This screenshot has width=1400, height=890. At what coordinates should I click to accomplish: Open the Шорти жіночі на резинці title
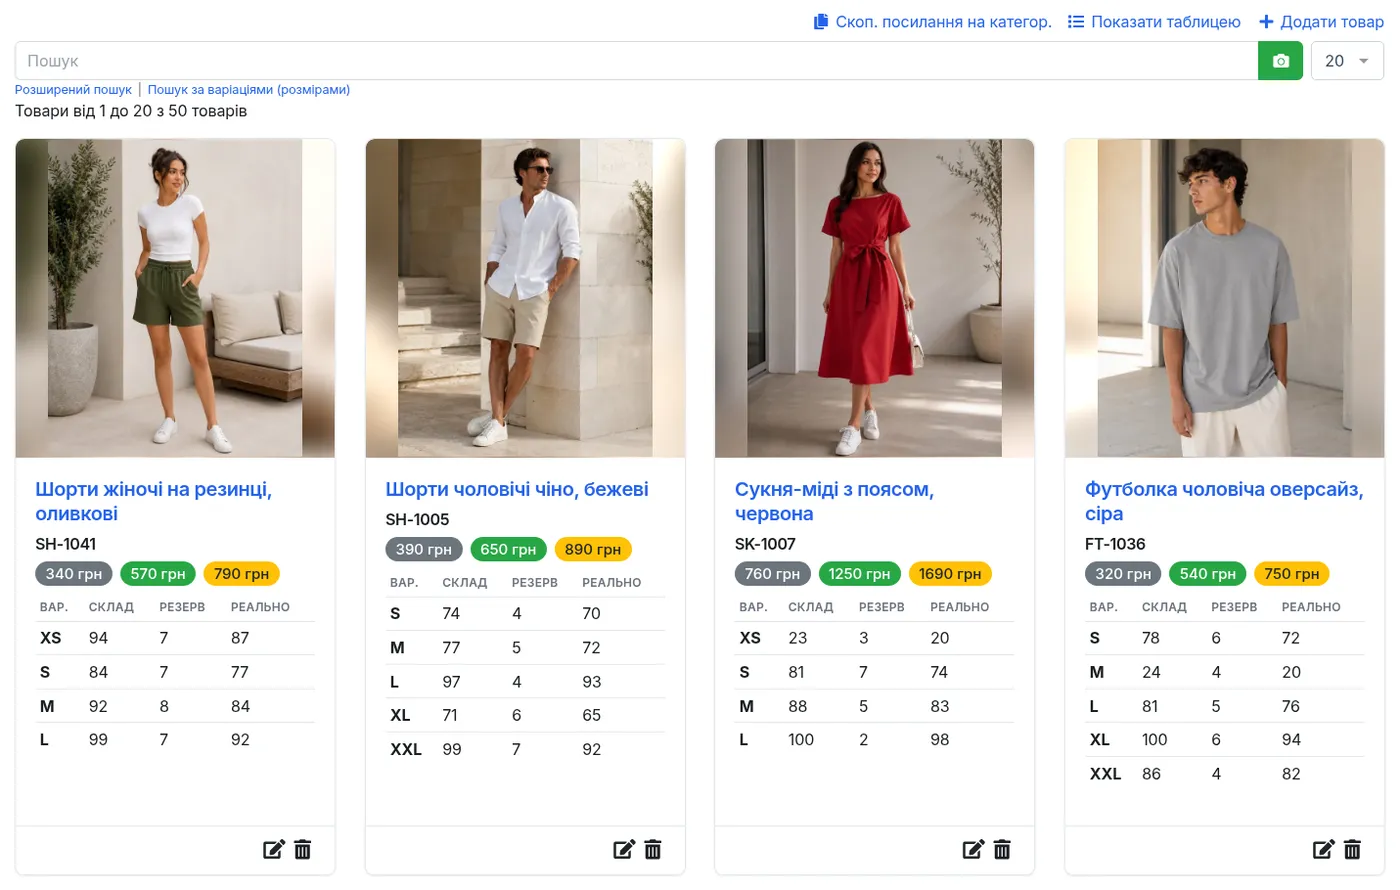coord(154,501)
